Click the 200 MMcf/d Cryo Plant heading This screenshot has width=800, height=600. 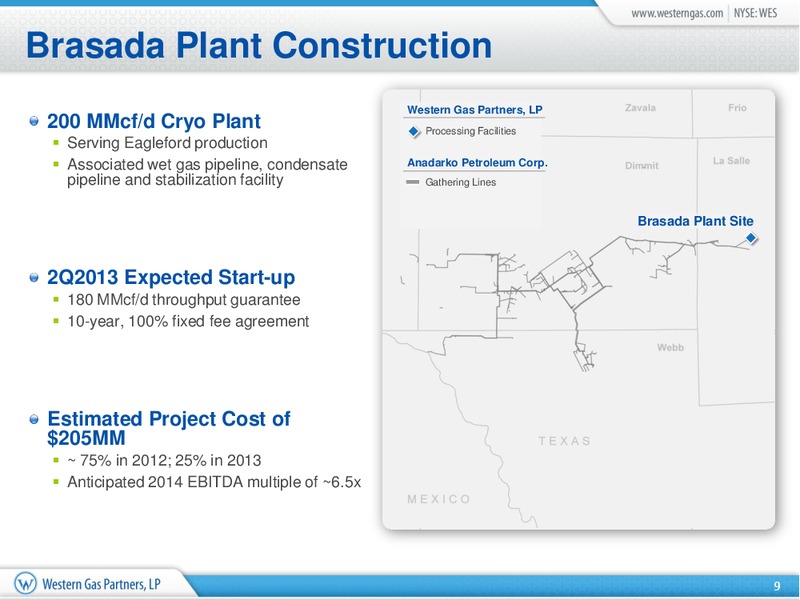click(154, 121)
